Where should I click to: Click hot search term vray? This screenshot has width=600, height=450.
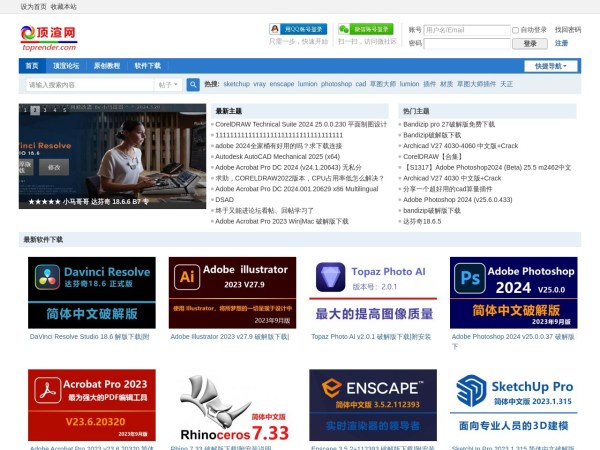[x=259, y=84]
